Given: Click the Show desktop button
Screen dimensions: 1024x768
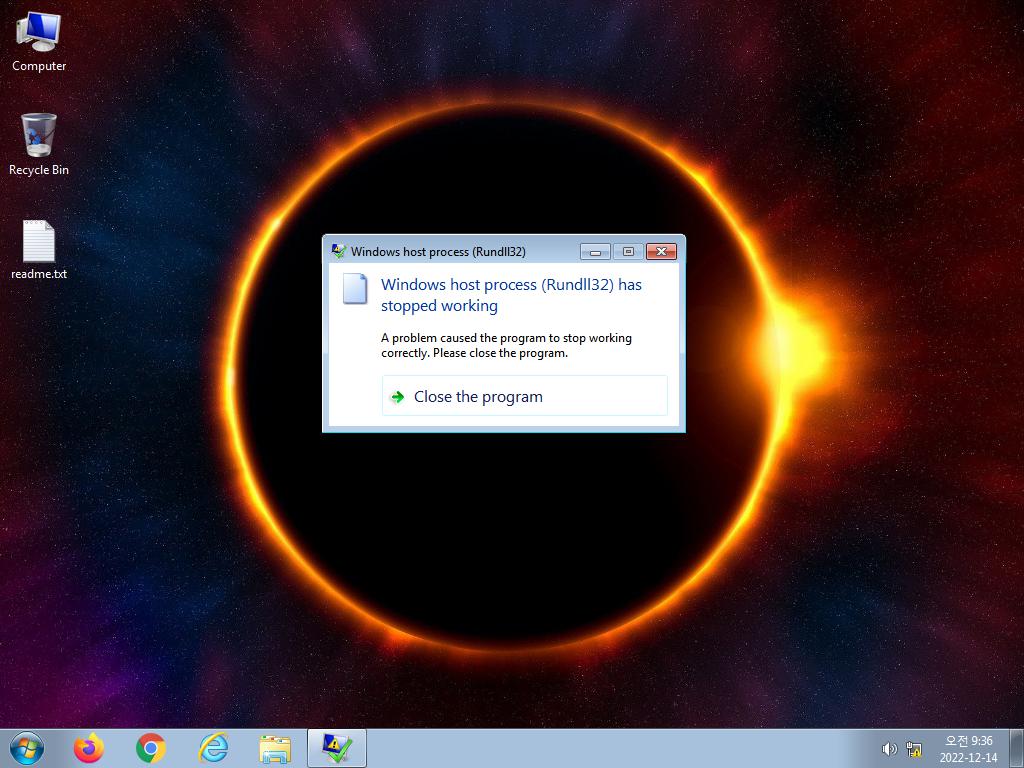Looking at the screenshot, I should click(x=1017, y=748).
